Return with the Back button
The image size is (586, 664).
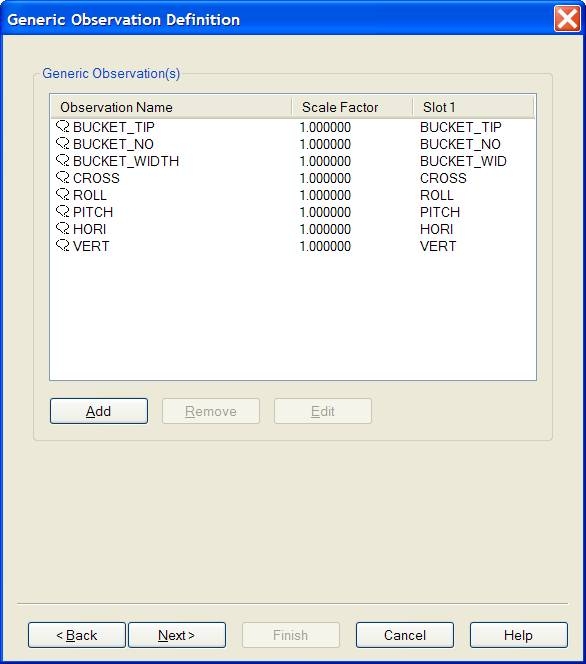[77, 635]
